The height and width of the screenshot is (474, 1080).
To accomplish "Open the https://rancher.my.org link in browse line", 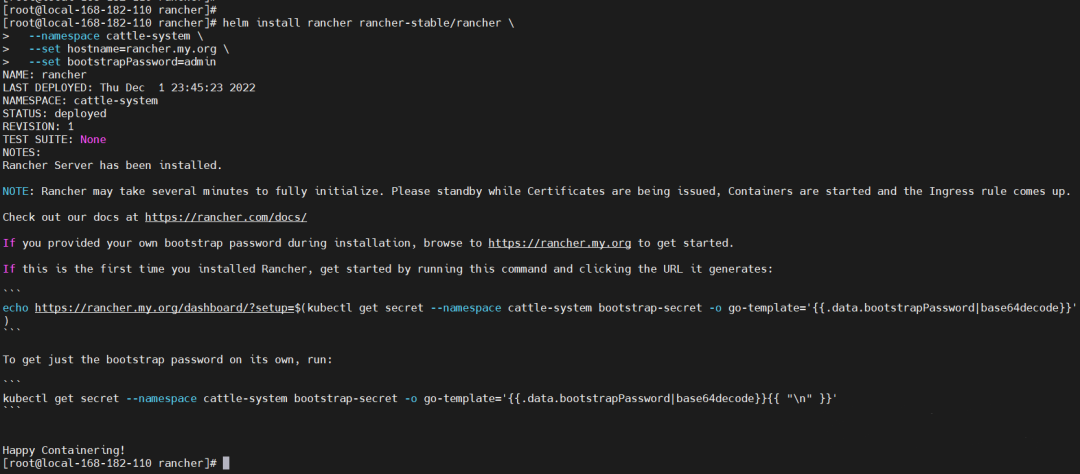I will 559,243.
